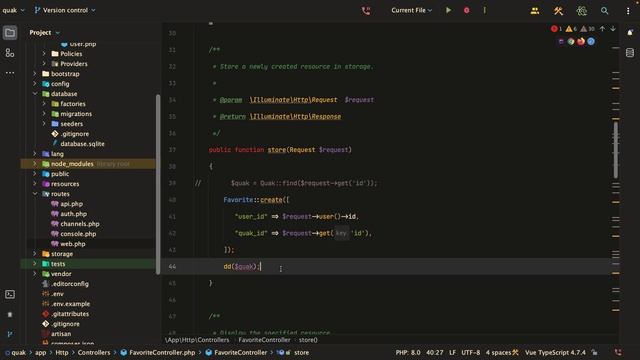The image size is (640, 360).
Task: Click the Illuminate Http Response link
Action: [x=295, y=117]
